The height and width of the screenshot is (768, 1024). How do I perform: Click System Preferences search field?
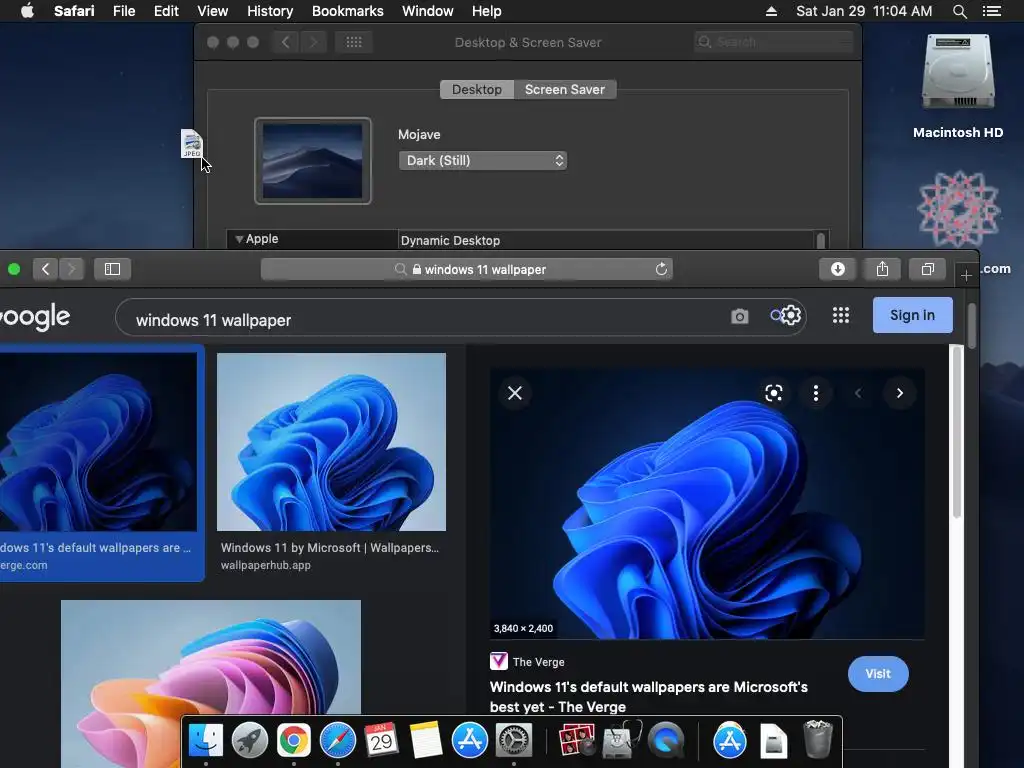[x=774, y=42]
